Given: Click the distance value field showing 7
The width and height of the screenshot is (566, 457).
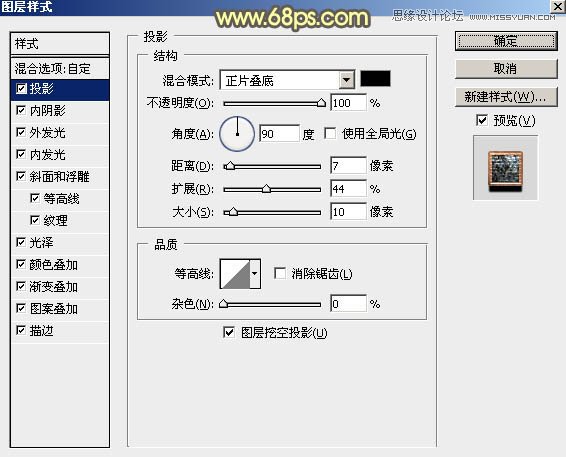Looking at the screenshot, I should click(348, 166).
